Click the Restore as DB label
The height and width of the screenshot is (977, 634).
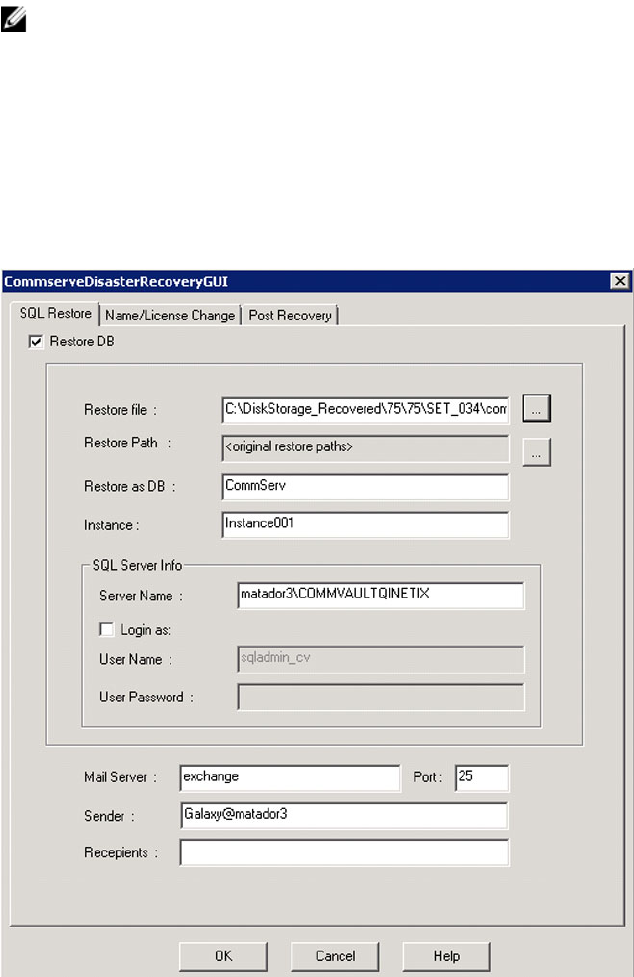tap(130, 486)
